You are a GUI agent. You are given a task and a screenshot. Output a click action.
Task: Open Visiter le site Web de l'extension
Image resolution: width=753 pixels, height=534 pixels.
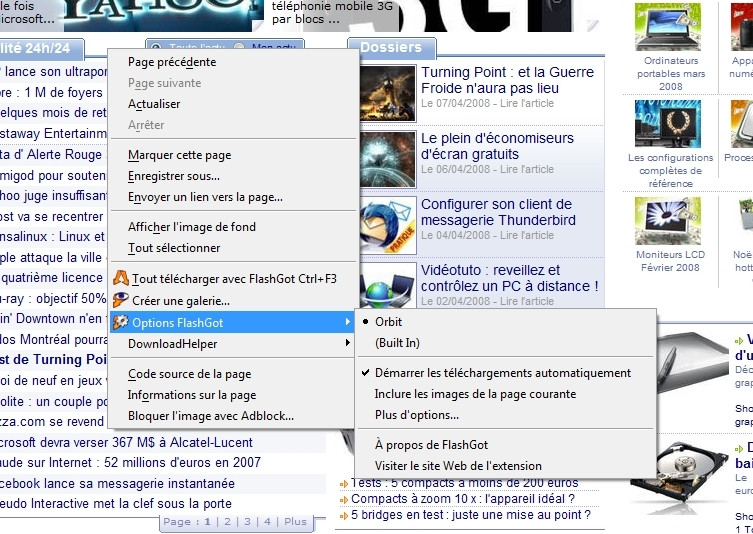tap(458, 466)
